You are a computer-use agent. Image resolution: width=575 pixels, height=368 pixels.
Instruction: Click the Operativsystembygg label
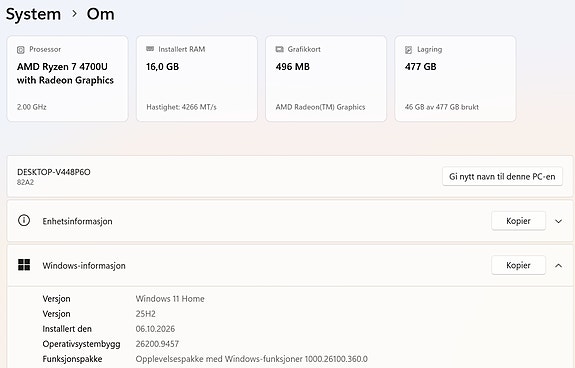point(81,344)
